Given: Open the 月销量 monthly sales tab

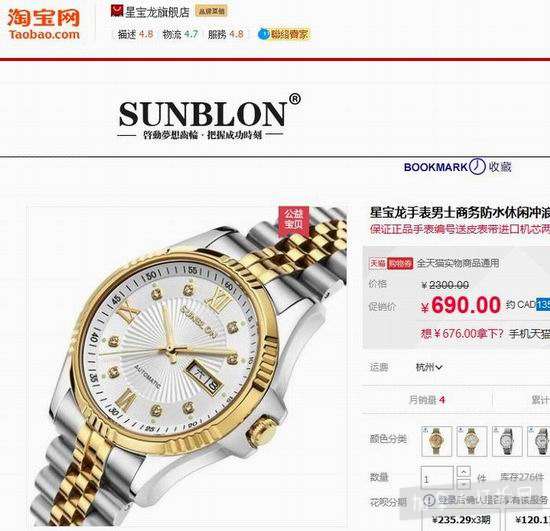Looking at the screenshot, I should point(427,399).
